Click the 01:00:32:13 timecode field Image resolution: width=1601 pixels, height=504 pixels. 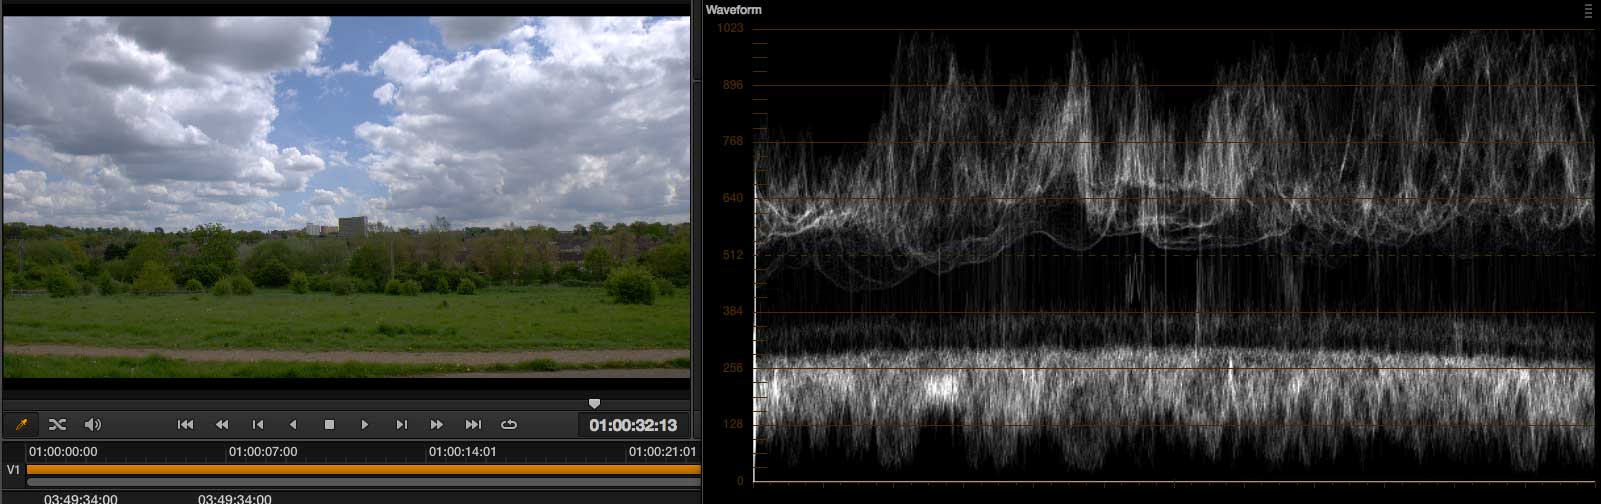click(x=634, y=425)
